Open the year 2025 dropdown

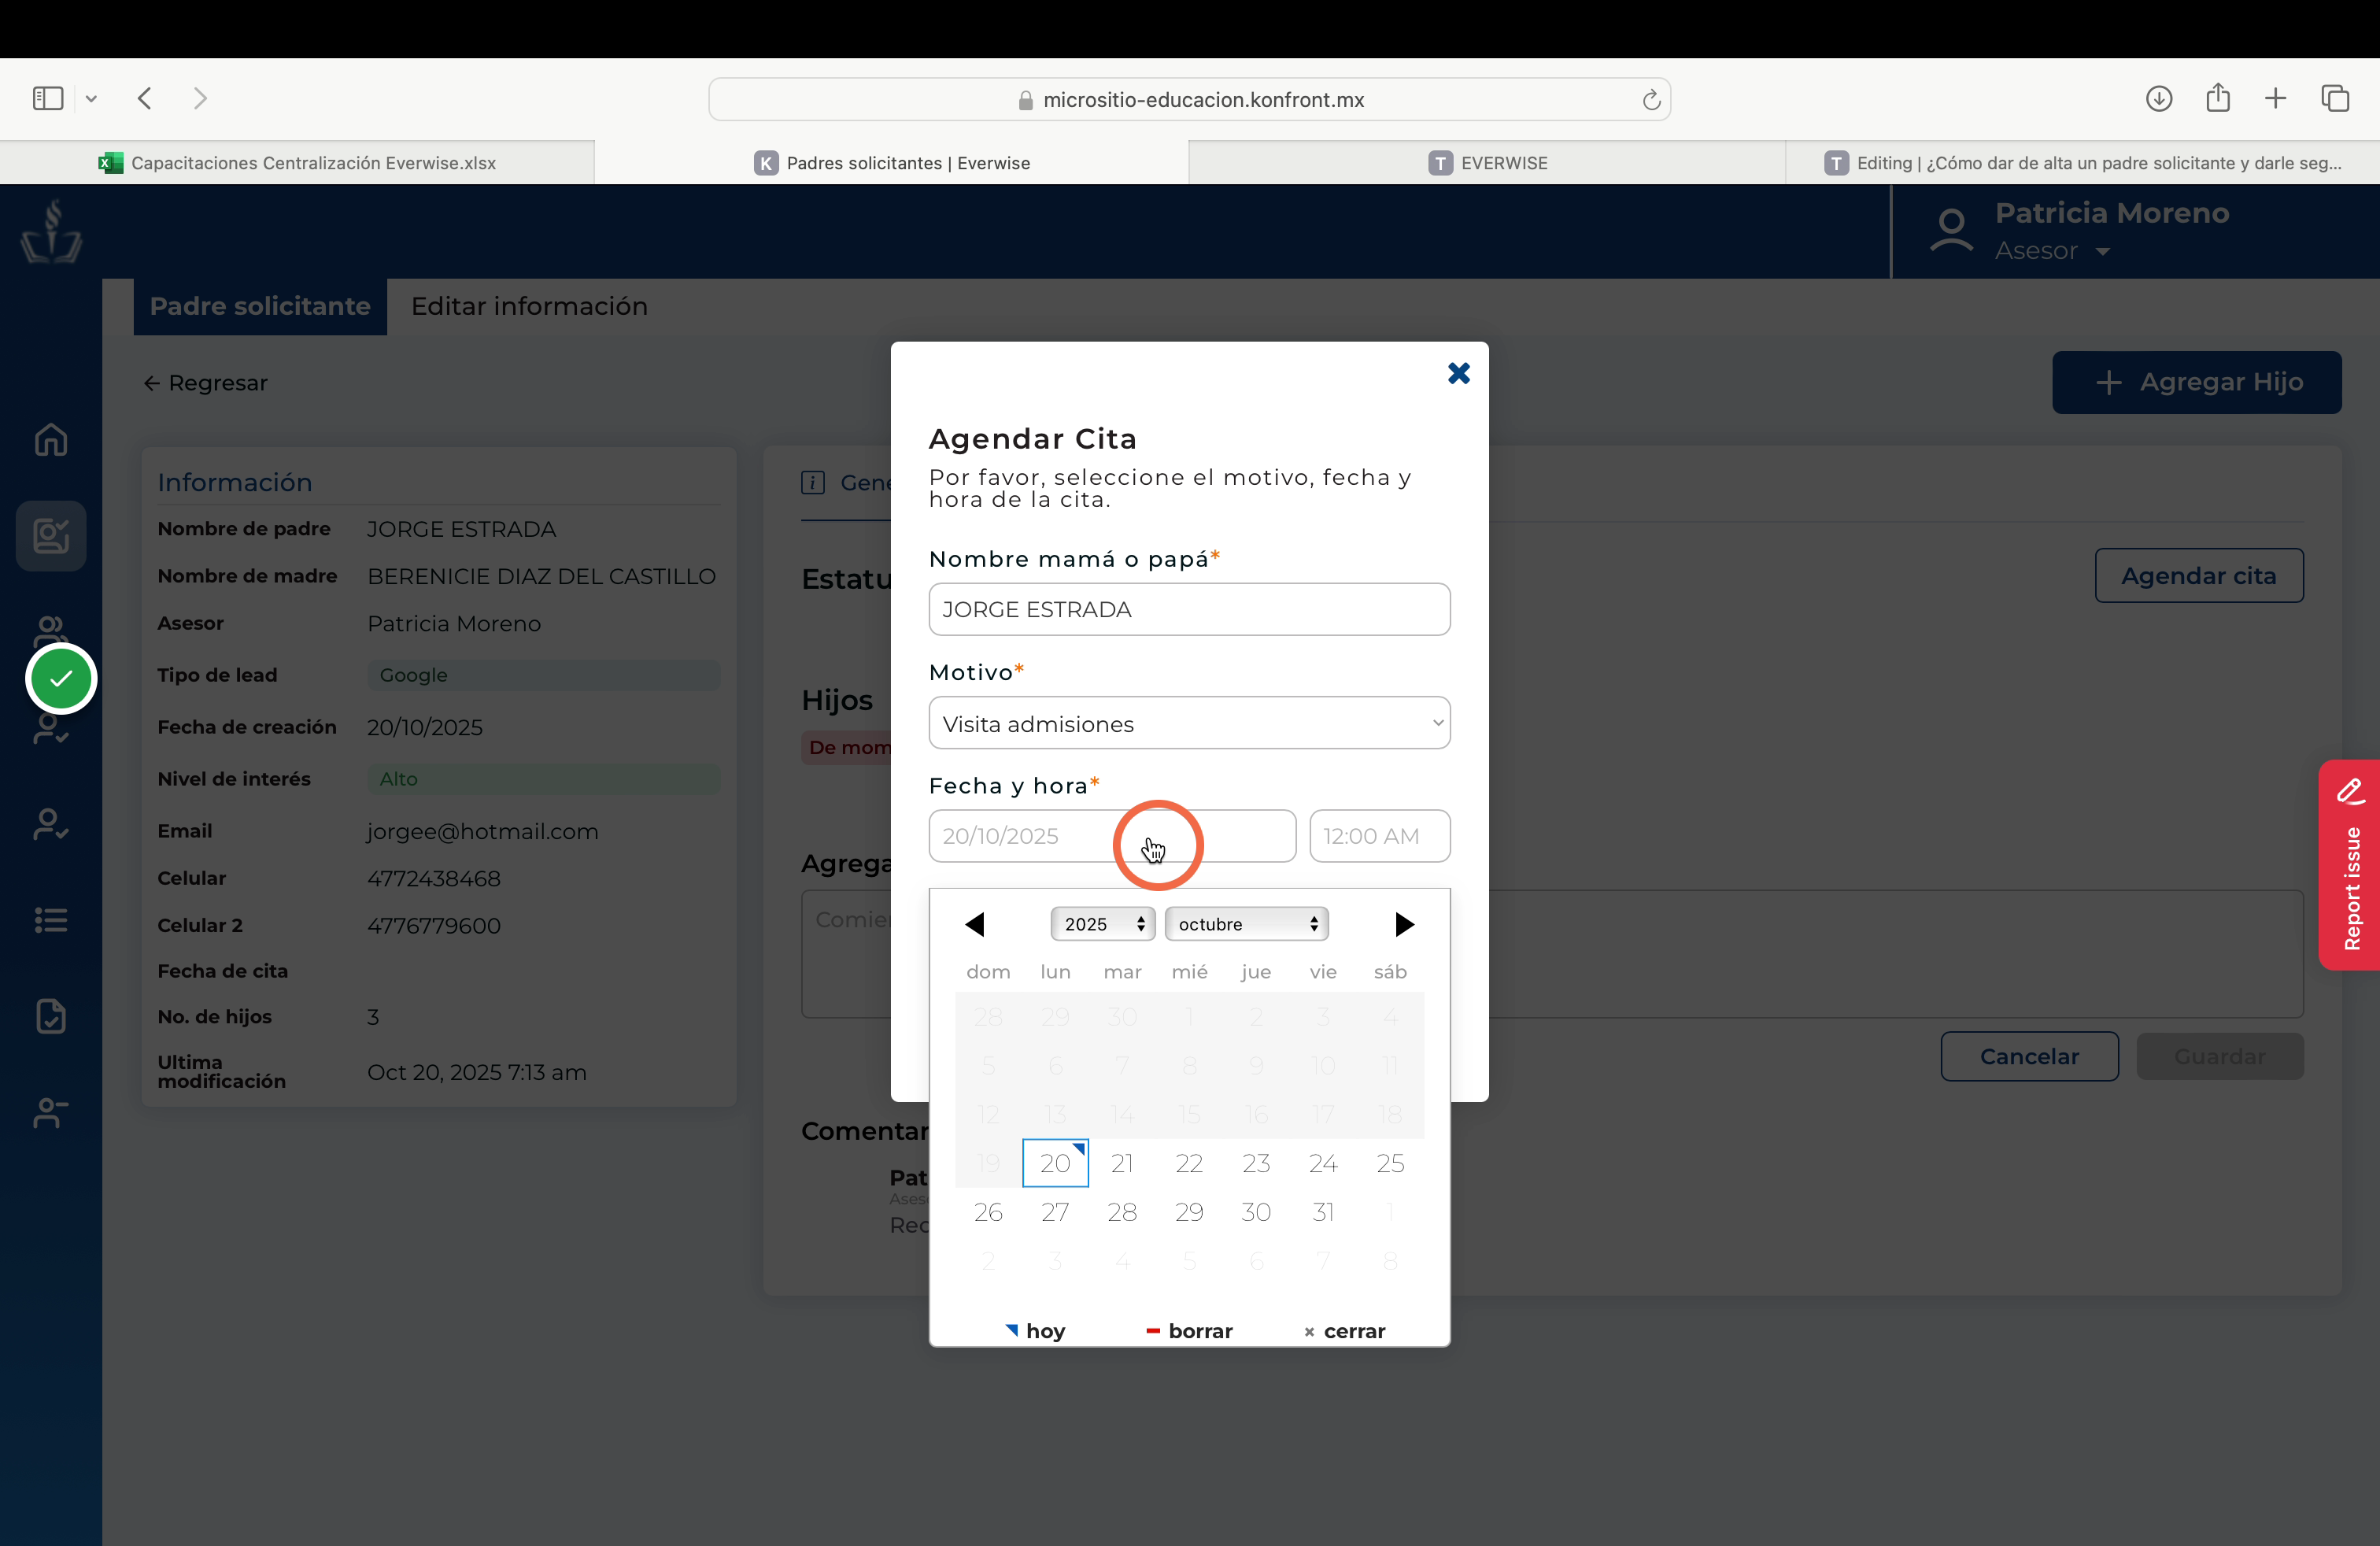pos(1102,924)
